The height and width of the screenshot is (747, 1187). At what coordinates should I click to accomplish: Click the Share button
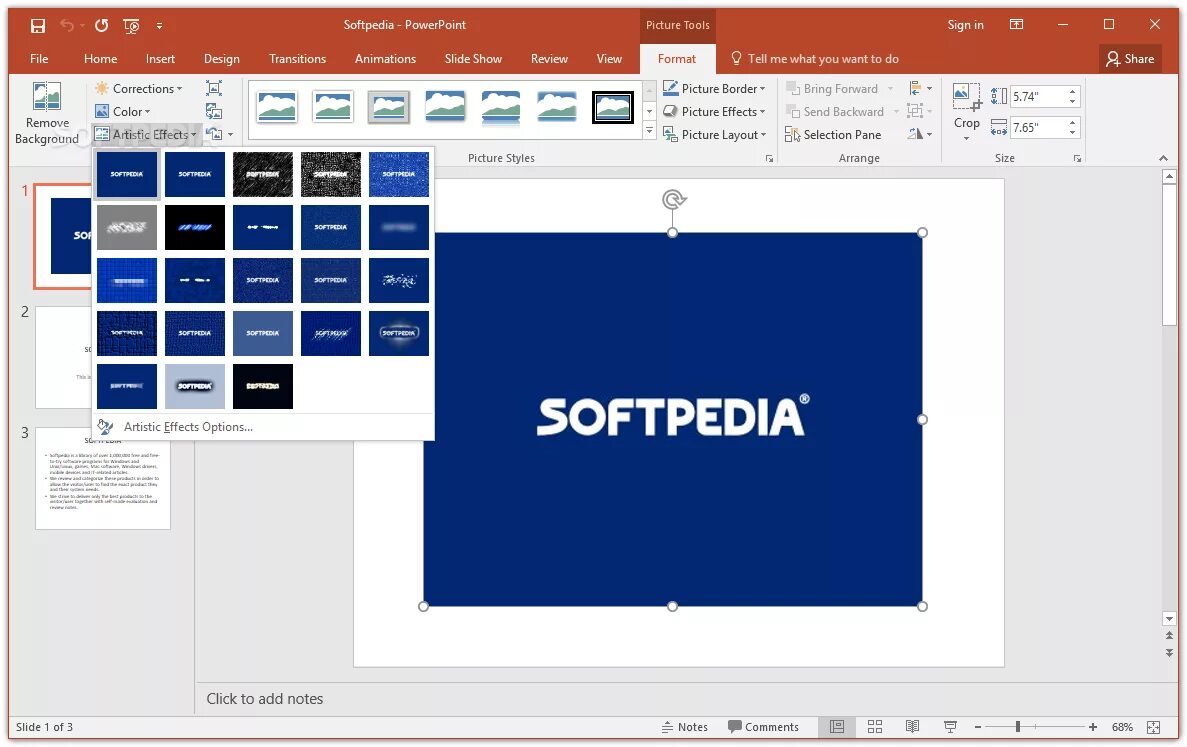click(1129, 58)
